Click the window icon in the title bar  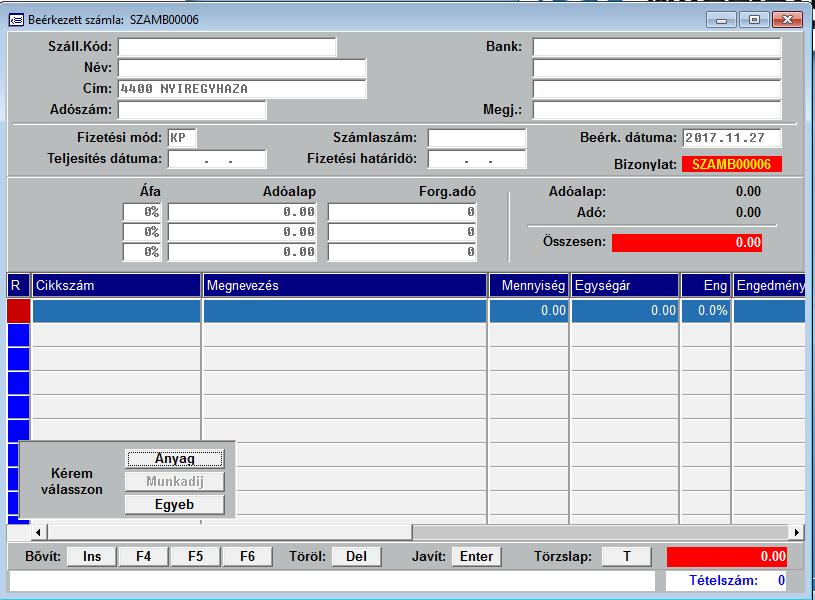16,20
